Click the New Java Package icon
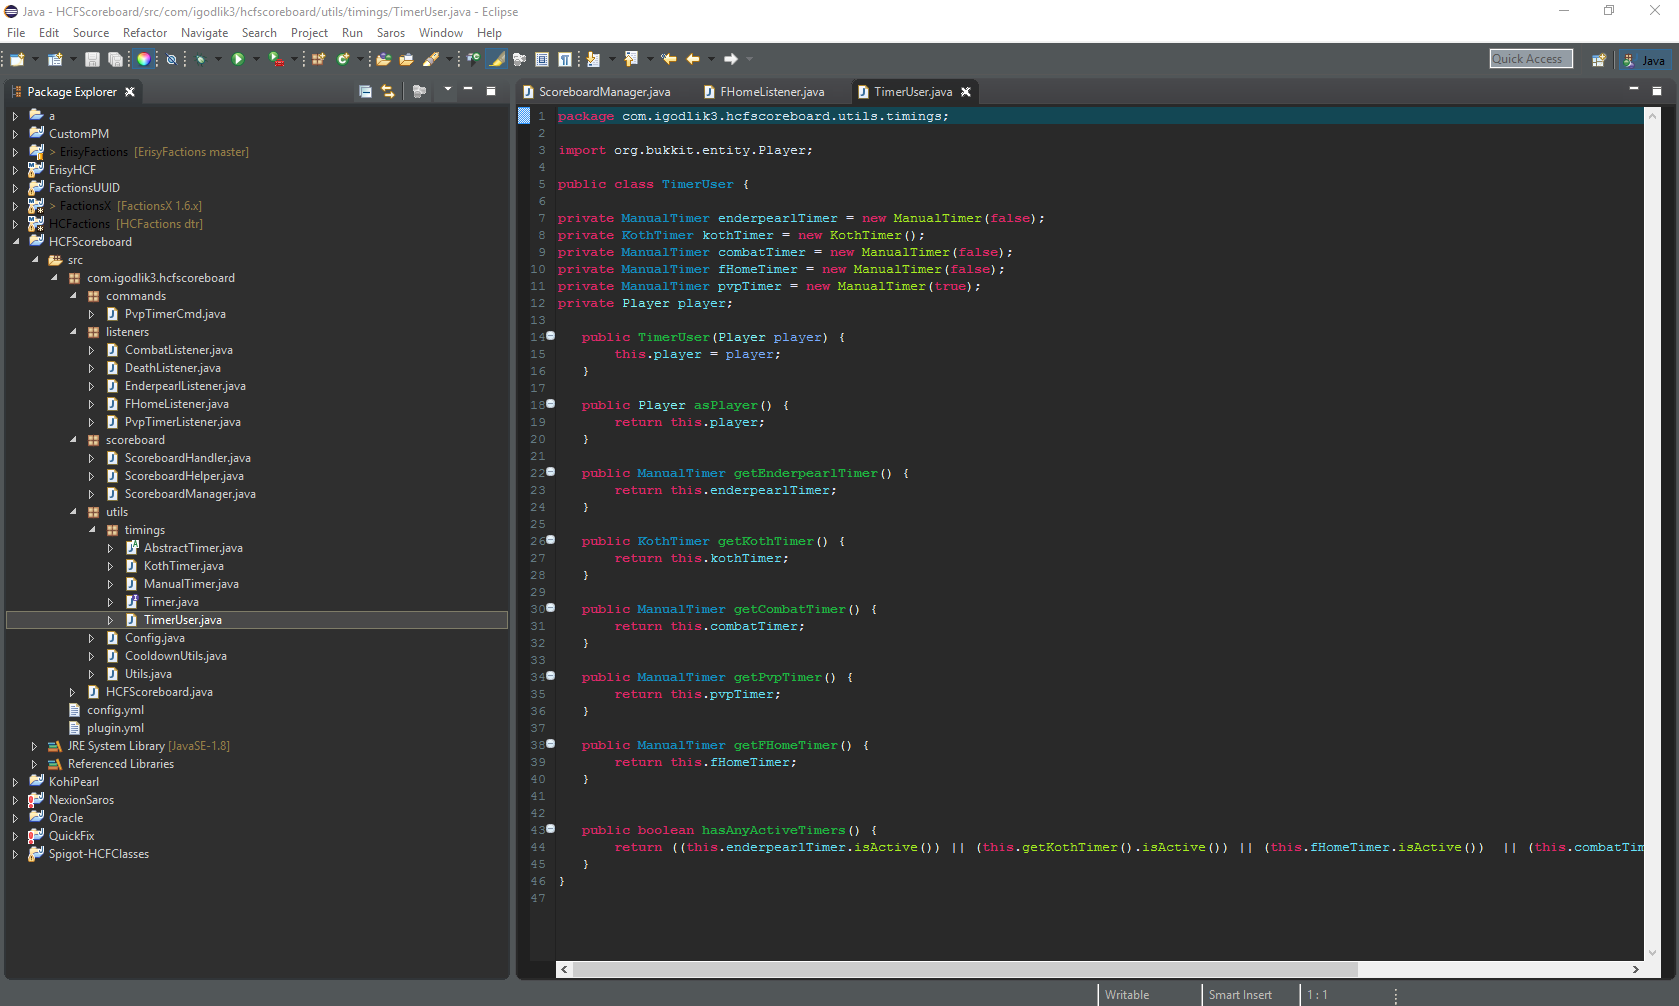Viewport: 1679px width, 1006px height. pyautogui.click(x=319, y=60)
